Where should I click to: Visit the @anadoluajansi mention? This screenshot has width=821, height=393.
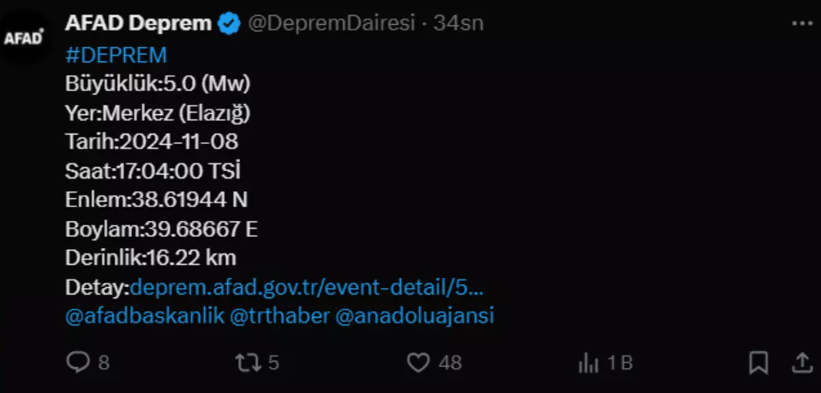point(415,316)
